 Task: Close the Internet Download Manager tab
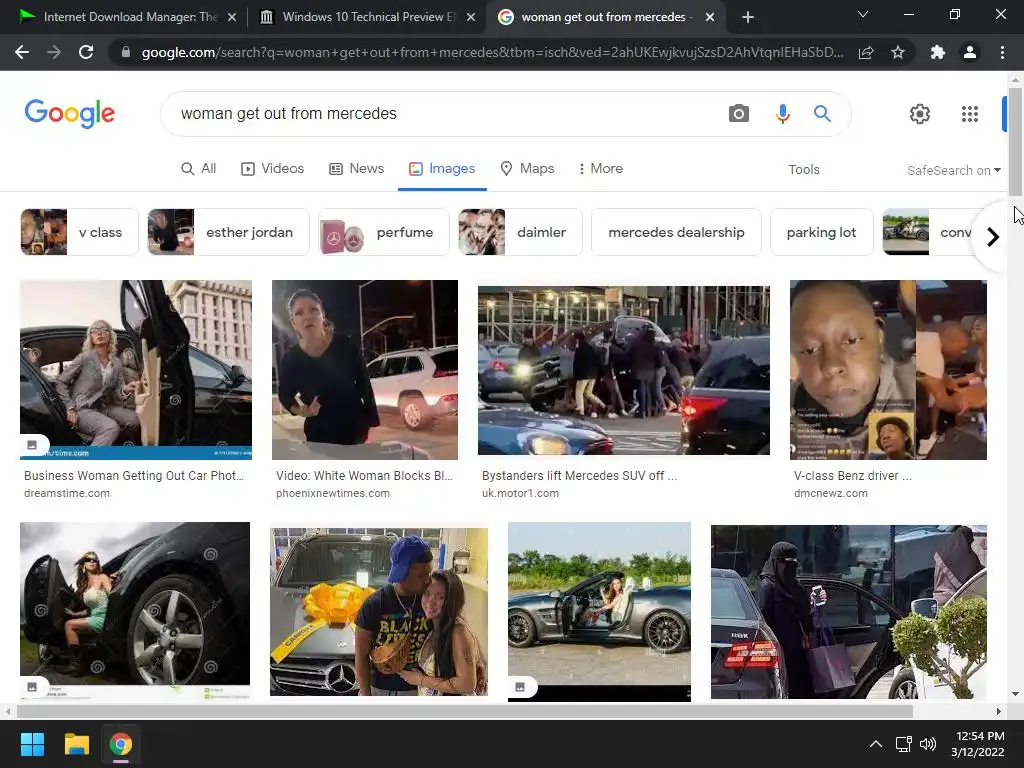tap(232, 17)
